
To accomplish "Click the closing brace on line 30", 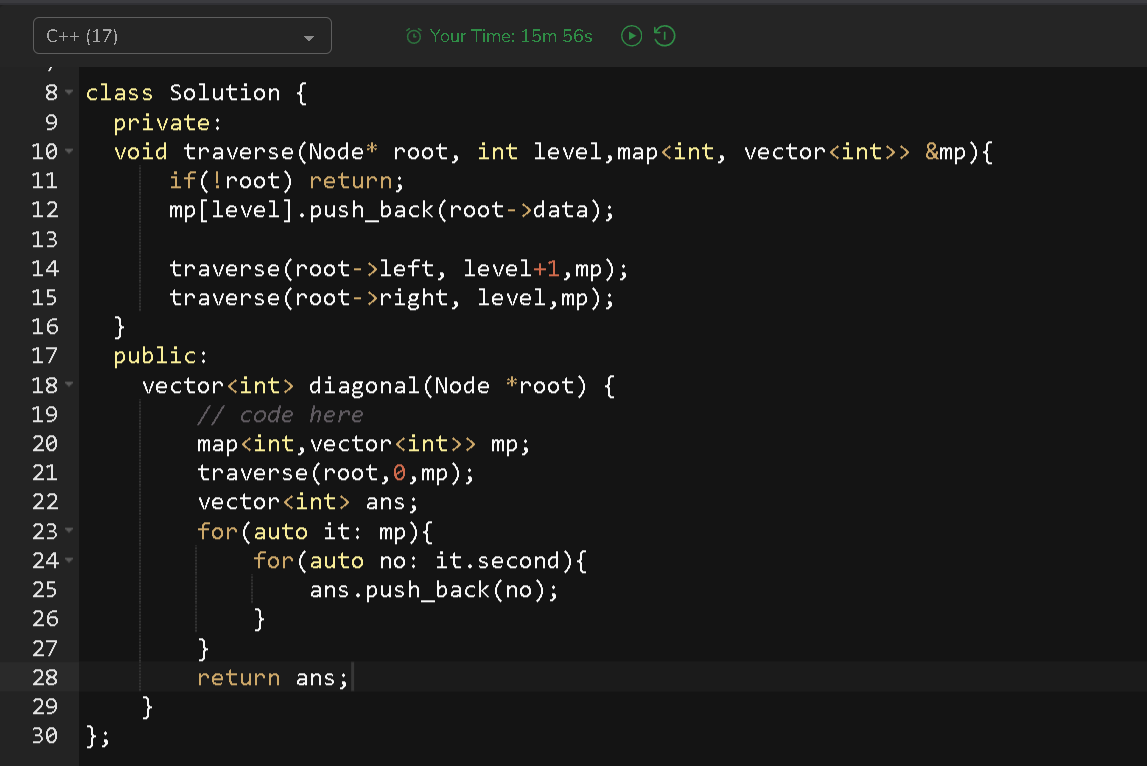I will [90, 736].
